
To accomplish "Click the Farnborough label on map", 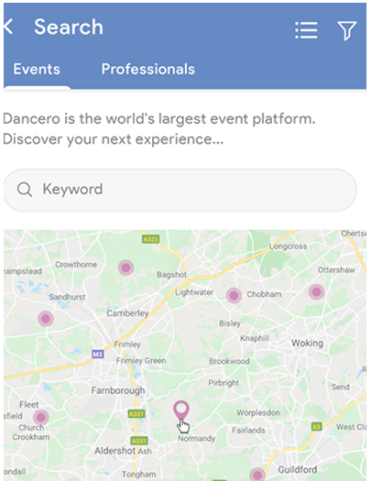I will click(118, 390).
